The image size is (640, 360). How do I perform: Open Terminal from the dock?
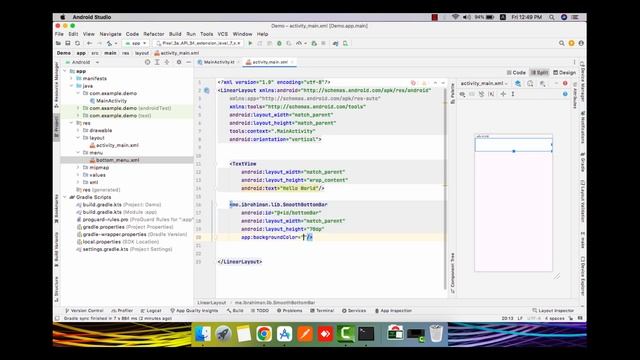click(366, 334)
